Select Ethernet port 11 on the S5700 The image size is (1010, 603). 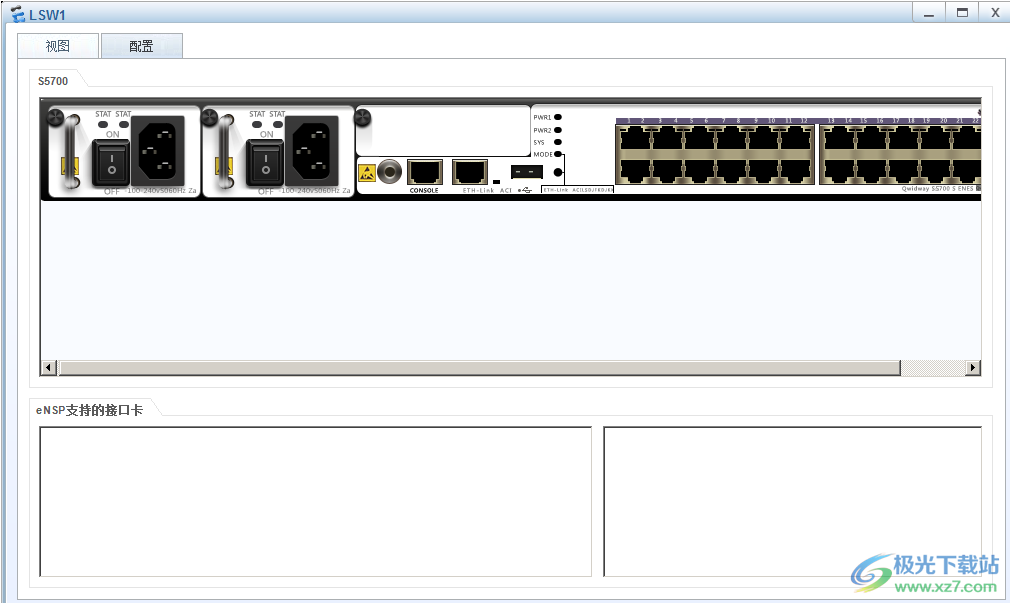(x=796, y=139)
